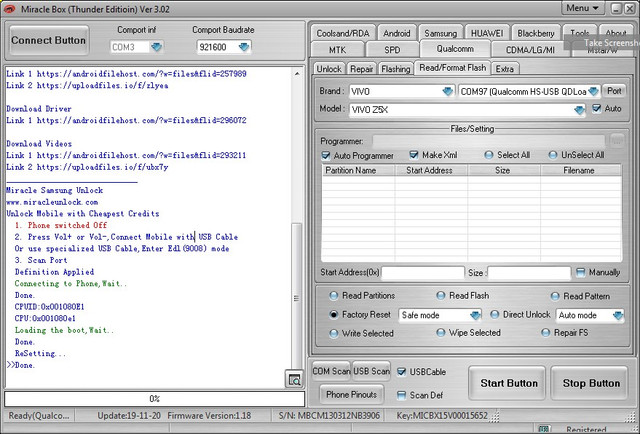Expand the Brand VIVO dropdown
Image resolution: width=640 pixels, height=434 pixels.
[x=448, y=91]
